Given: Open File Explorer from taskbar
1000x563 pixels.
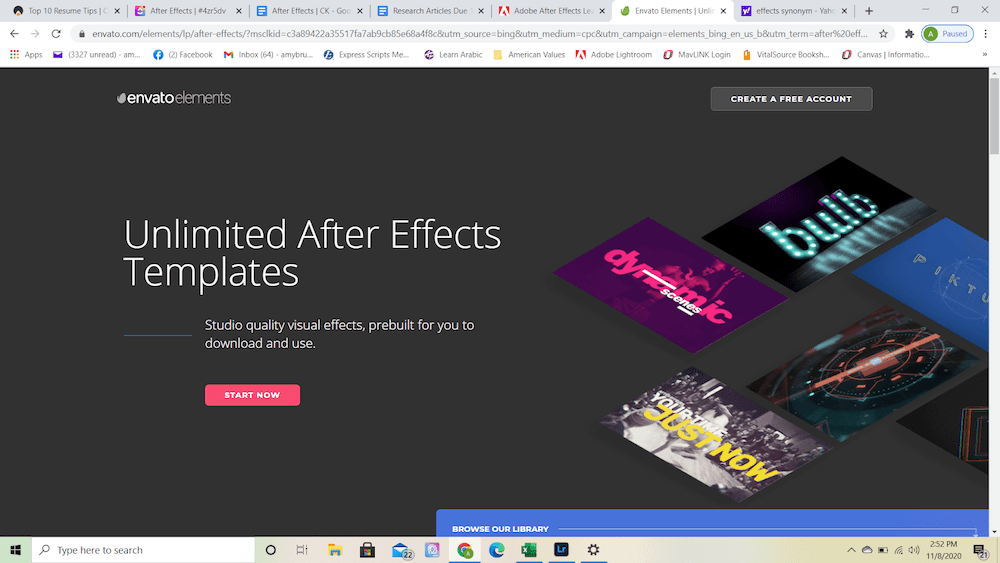Looking at the screenshot, I should point(335,550).
